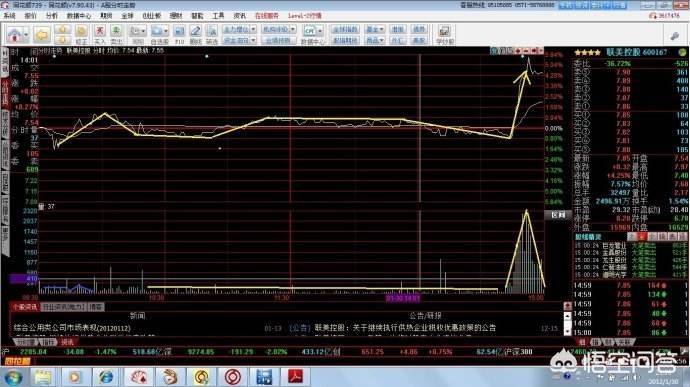Open the 联美控股 tax policy announcement link
The height and width of the screenshot is (387, 690).
pos(405,328)
